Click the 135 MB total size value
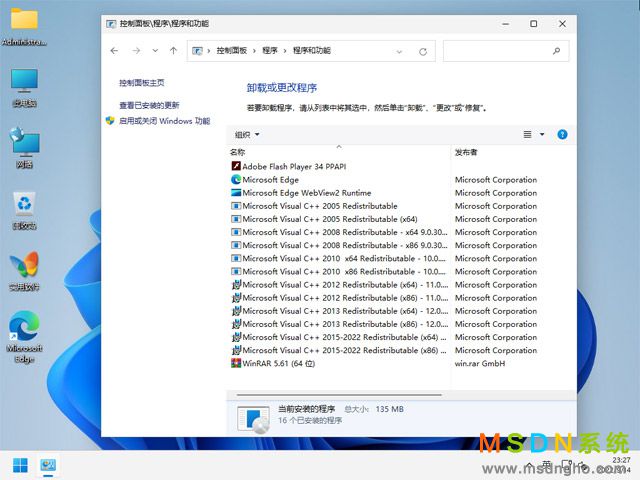 point(389,409)
